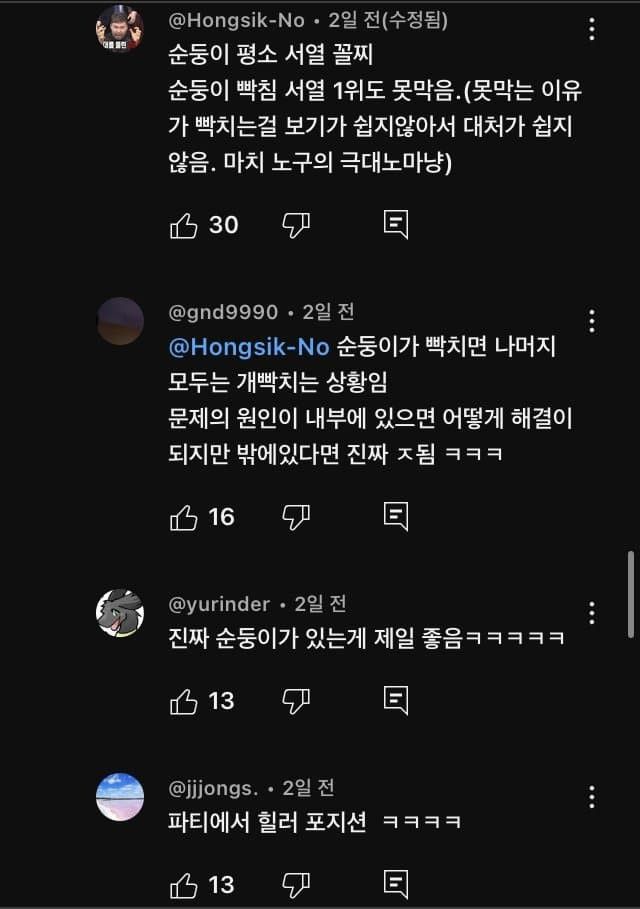
Task: Open options menu for @gnd9990 comment
Action: 593,321
